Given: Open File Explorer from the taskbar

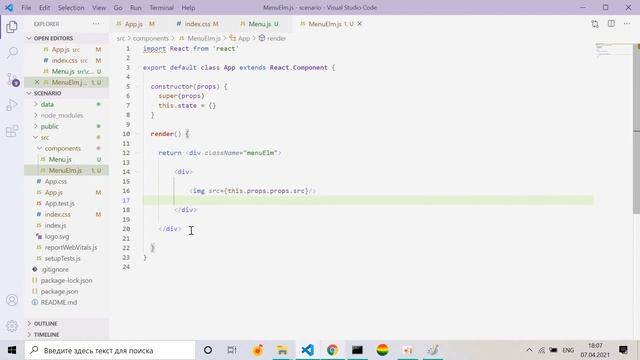Looking at the screenshot, I should 282,350.
